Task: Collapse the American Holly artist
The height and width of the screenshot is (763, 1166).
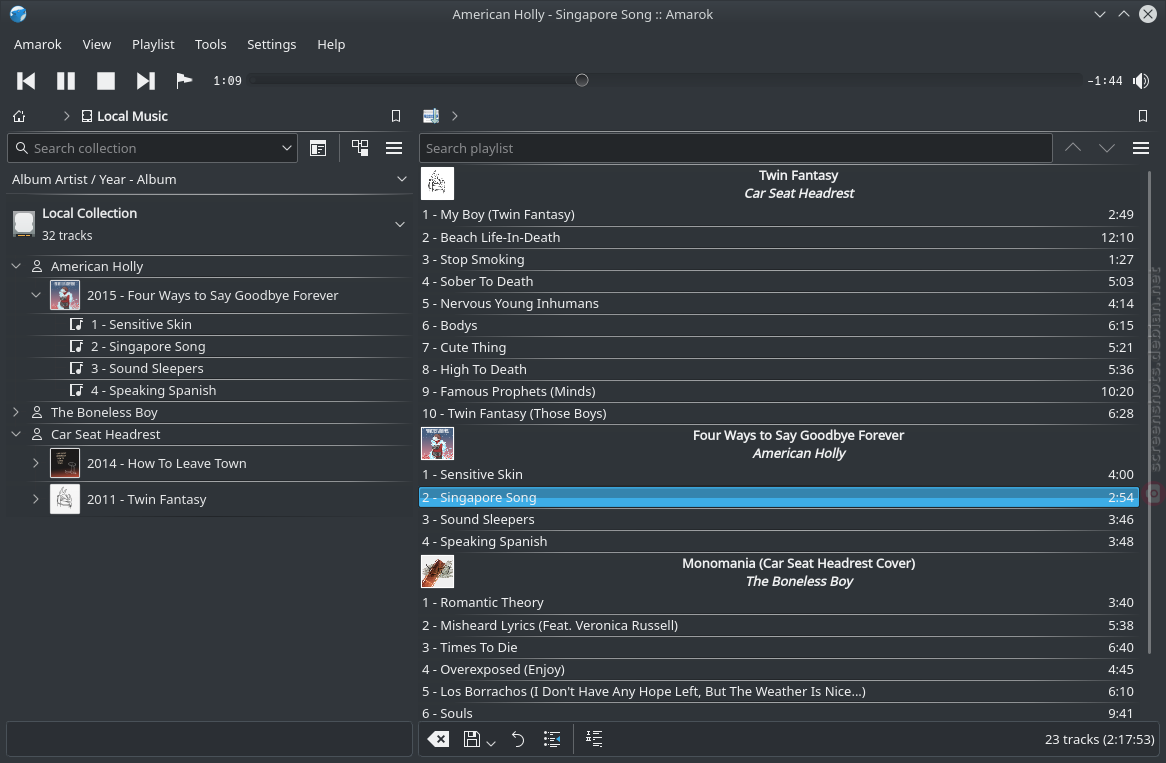Action: pos(16,266)
